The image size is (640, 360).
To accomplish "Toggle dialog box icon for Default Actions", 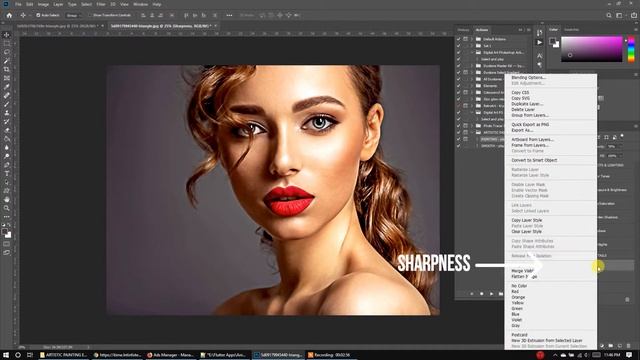I will (x=465, y=39).
